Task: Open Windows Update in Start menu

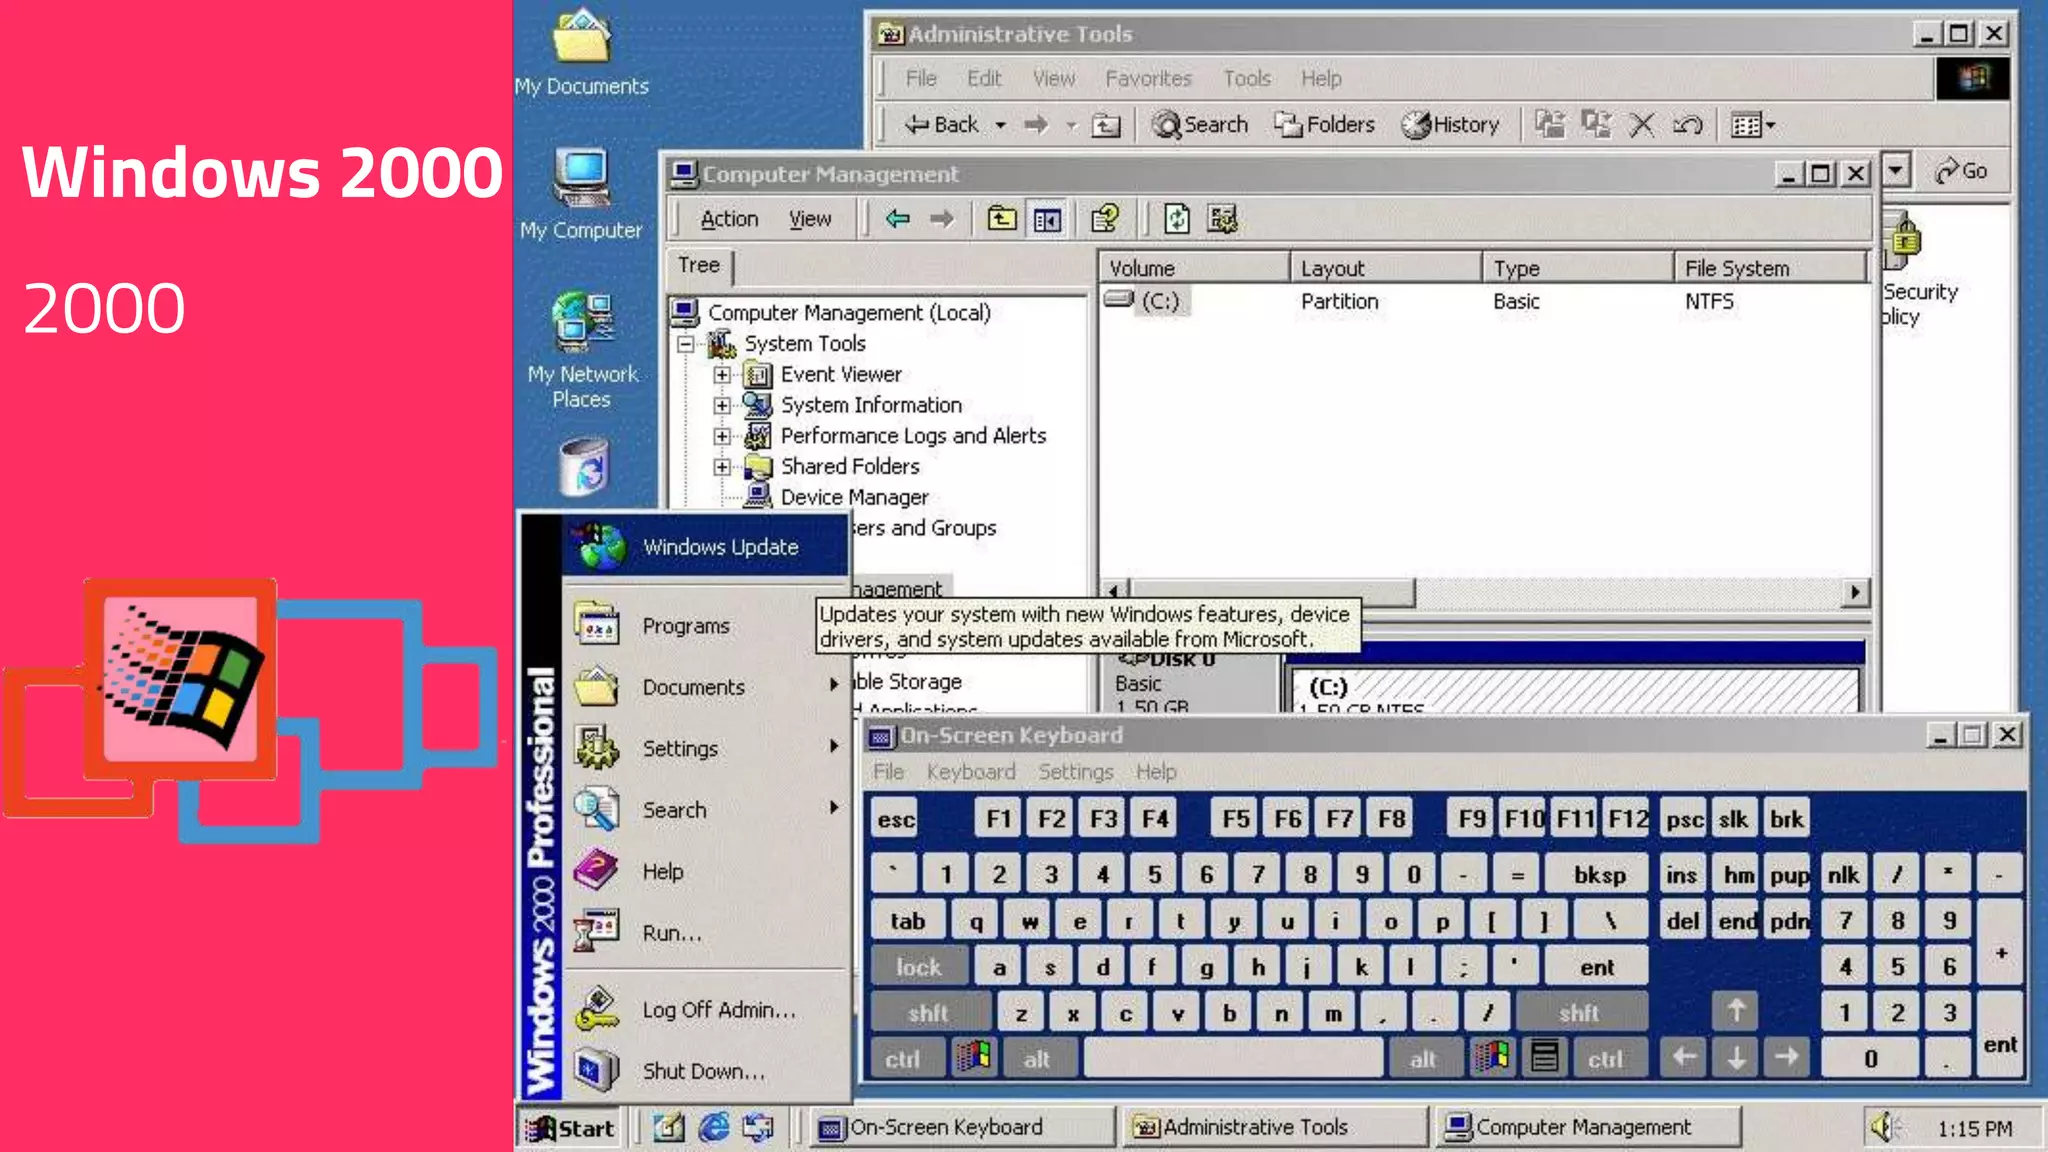Action: tap(706, 547)
